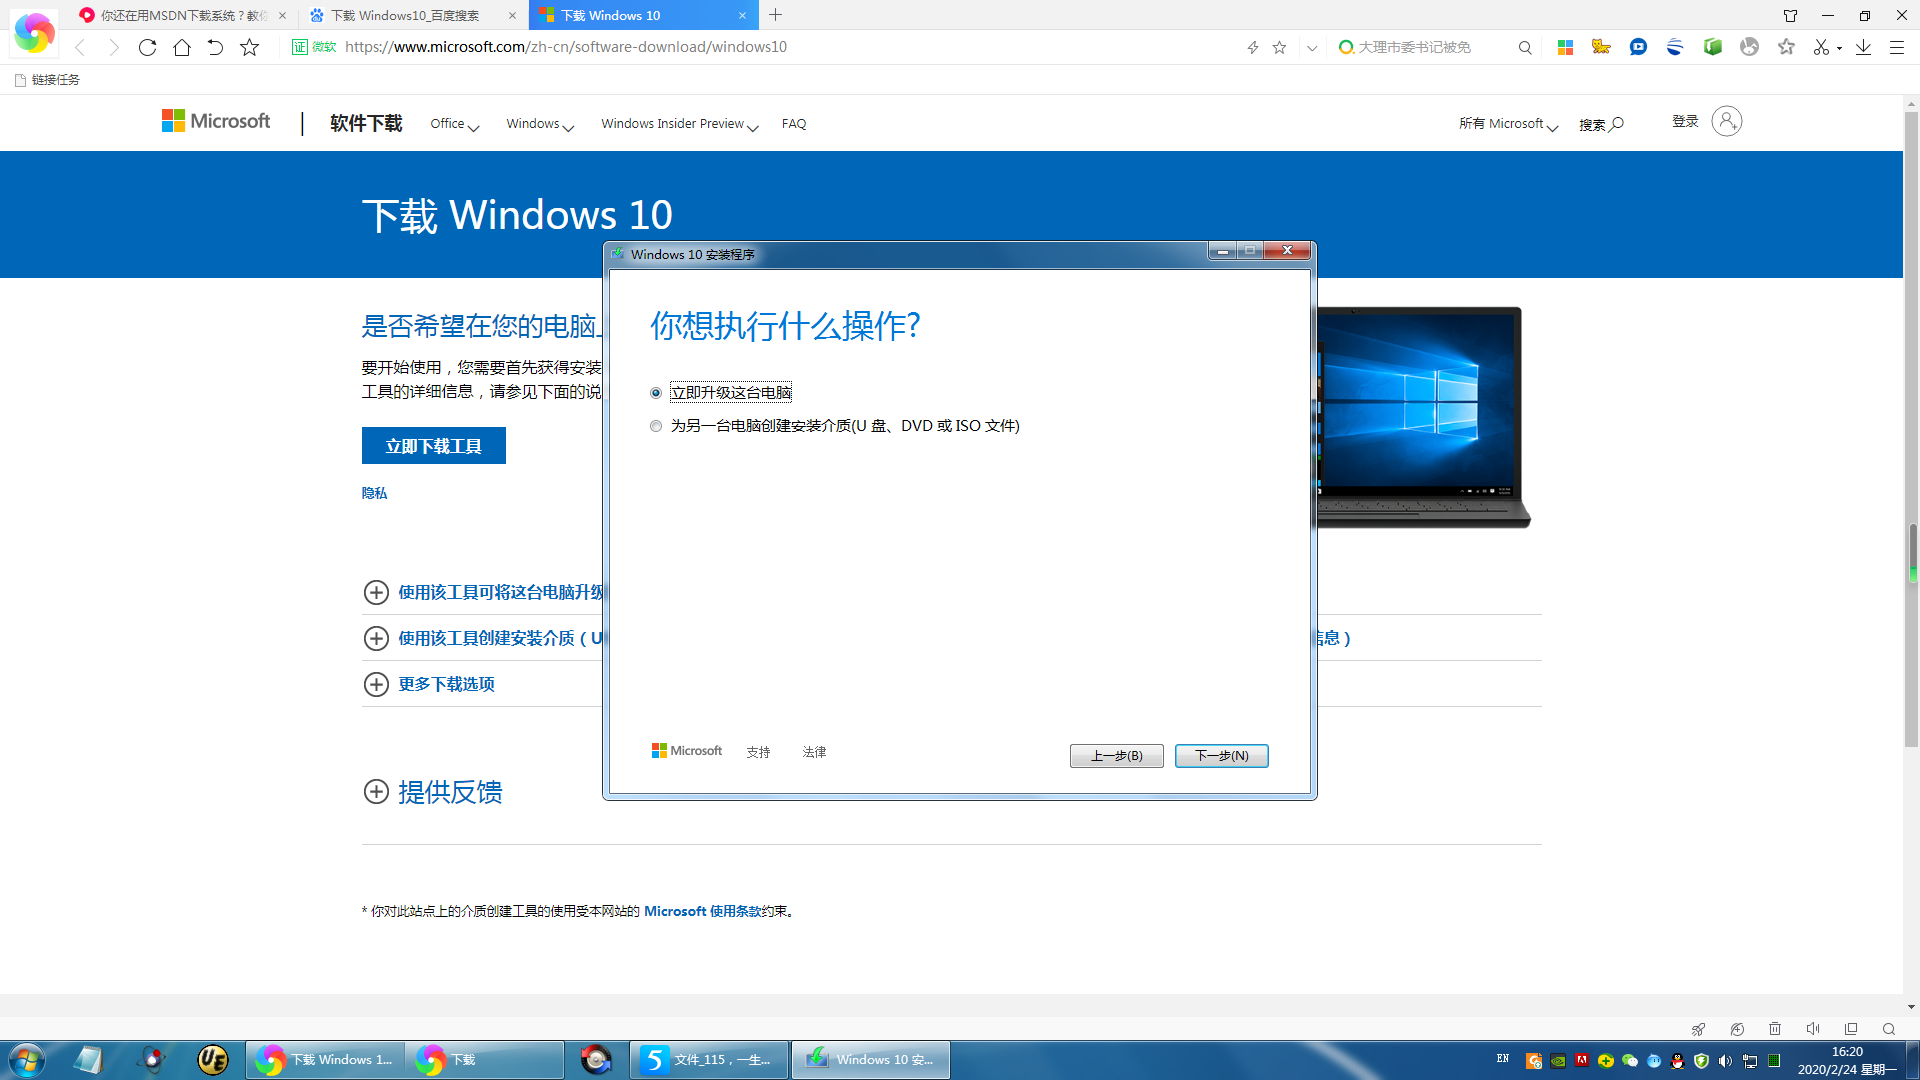
Task: Open the UltraEdit taskbar icon
Action: pos(212,1060)
